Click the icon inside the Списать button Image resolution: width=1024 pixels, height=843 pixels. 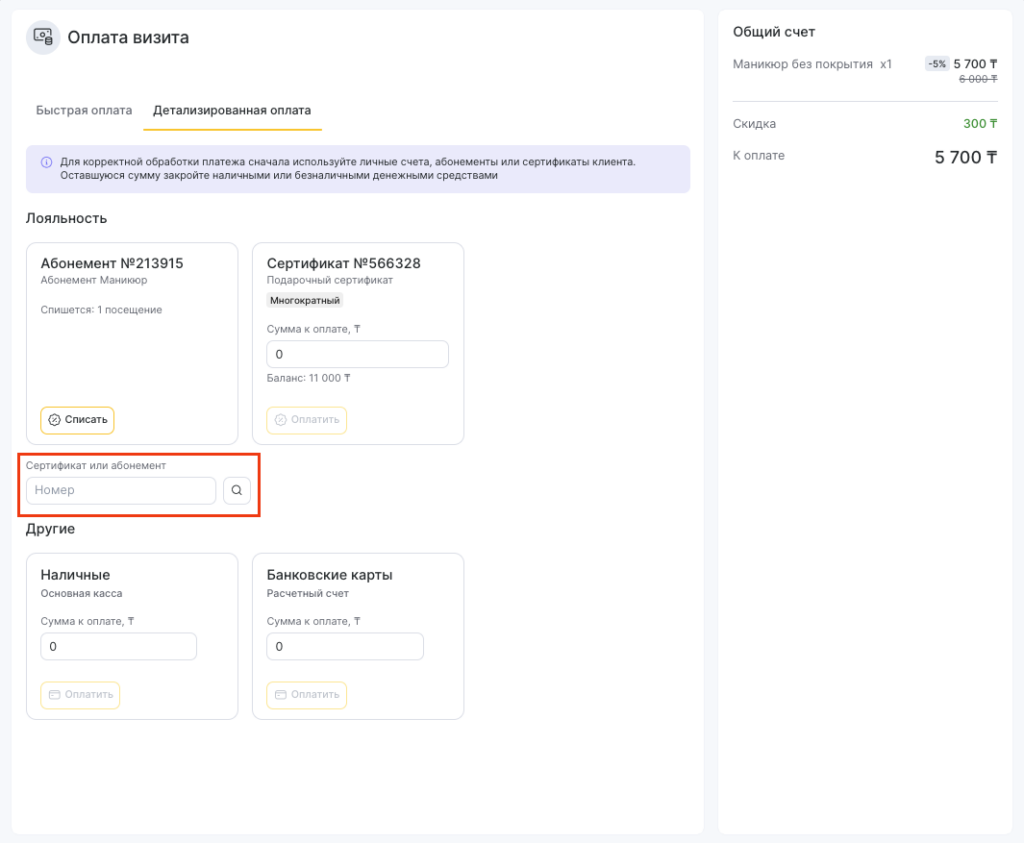point(55,420)
